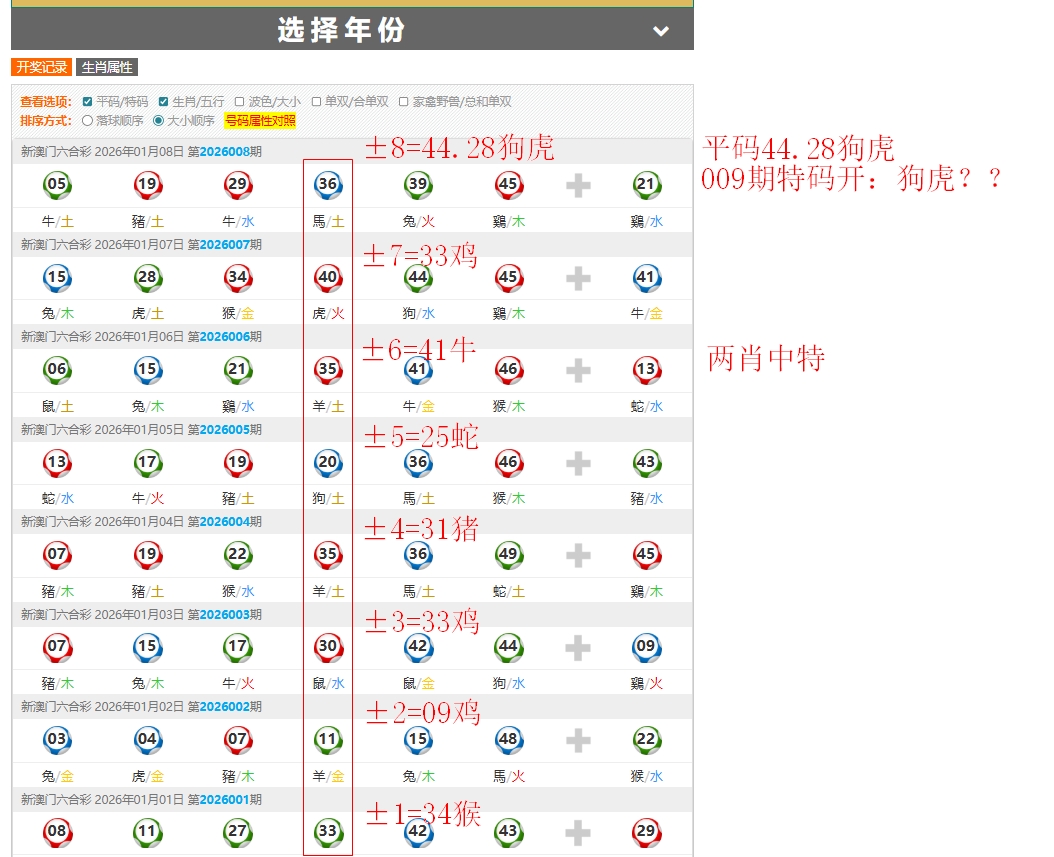Click the chevron arrow in year selector
Viewport: 1054px width, 857px height.
tap(661, 31)
